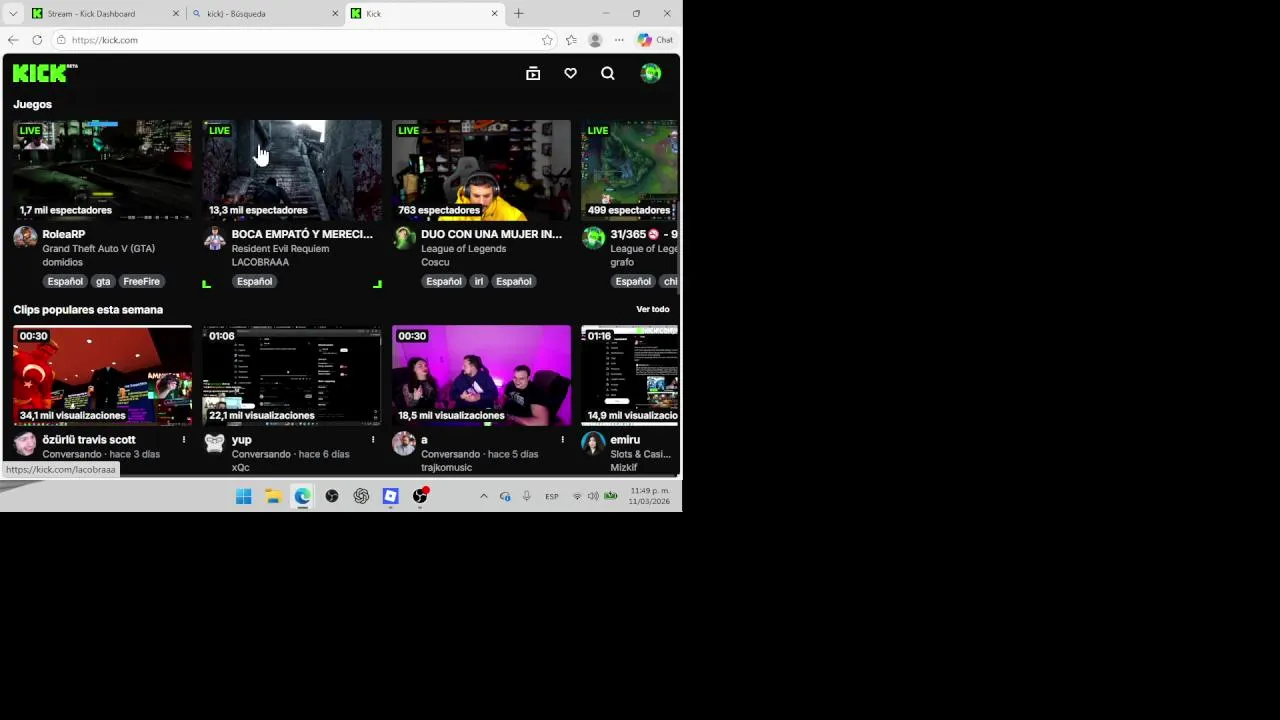Image resolution: width=1280 pixels, height=720 pixels.
Task: Open Resident Evil Requiem category link
Action: (x=280, y=249)
